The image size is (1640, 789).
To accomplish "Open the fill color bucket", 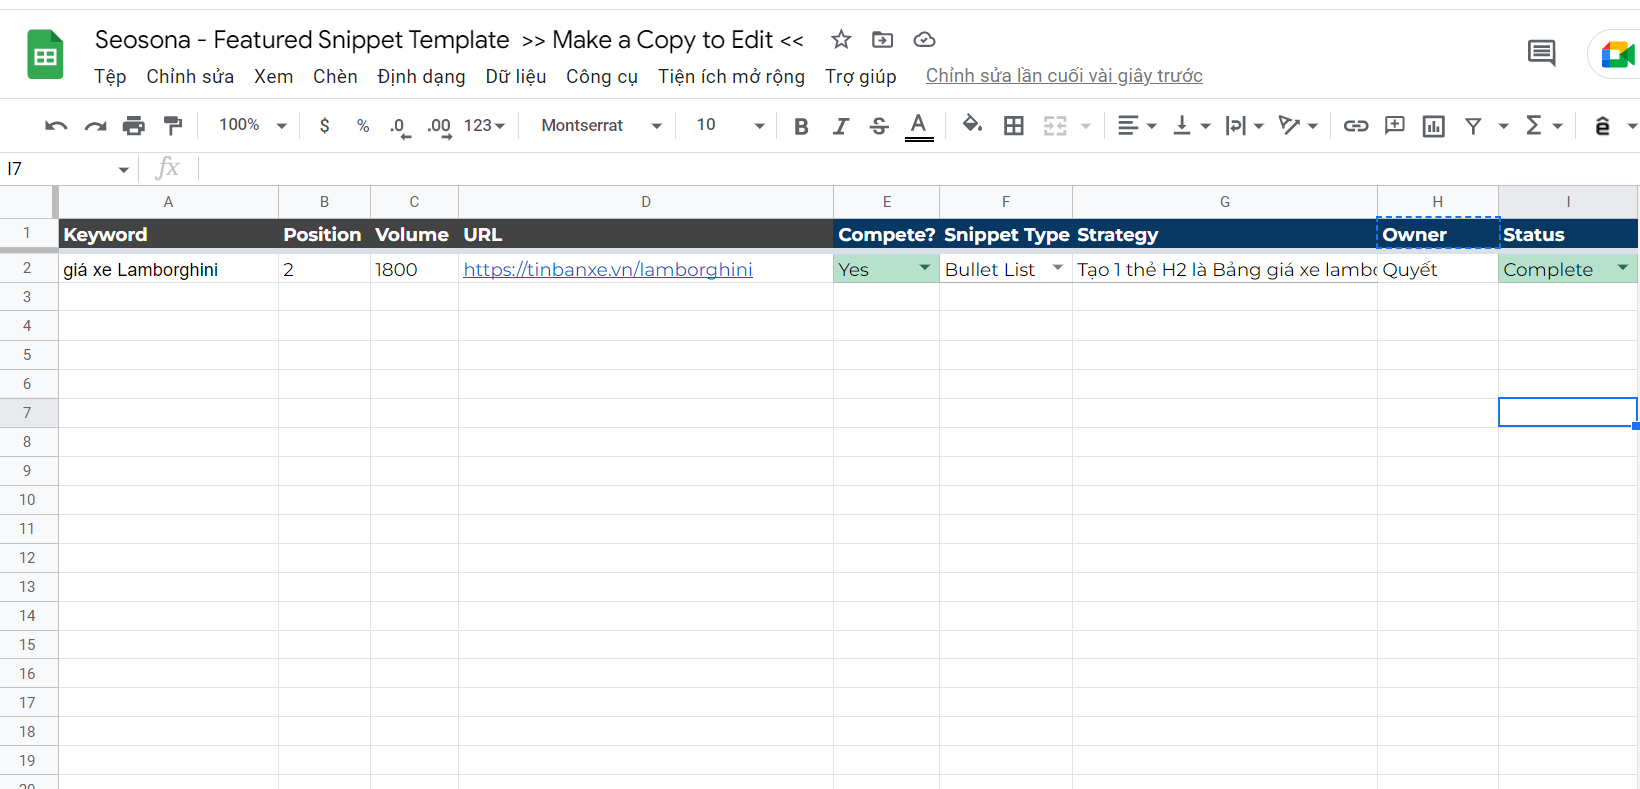I will [x=972, y=125].
